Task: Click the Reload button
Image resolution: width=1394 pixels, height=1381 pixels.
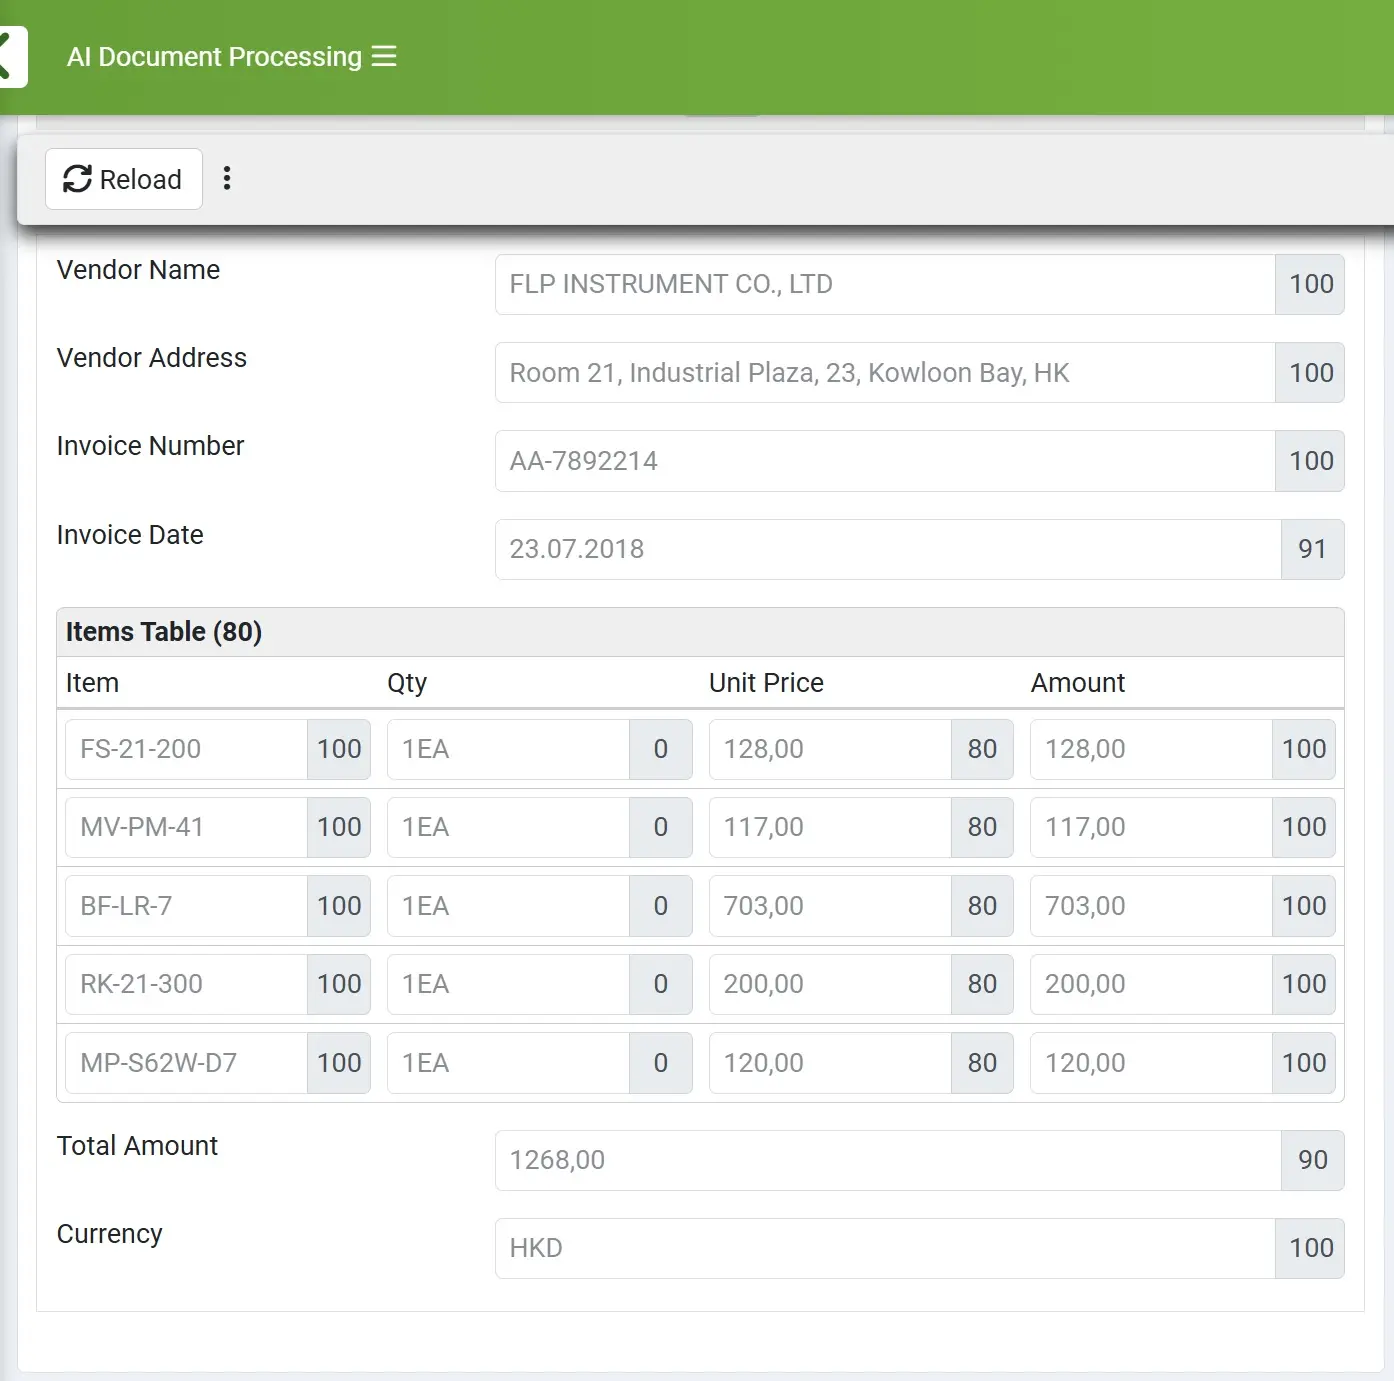Action: tap(123, 179)
